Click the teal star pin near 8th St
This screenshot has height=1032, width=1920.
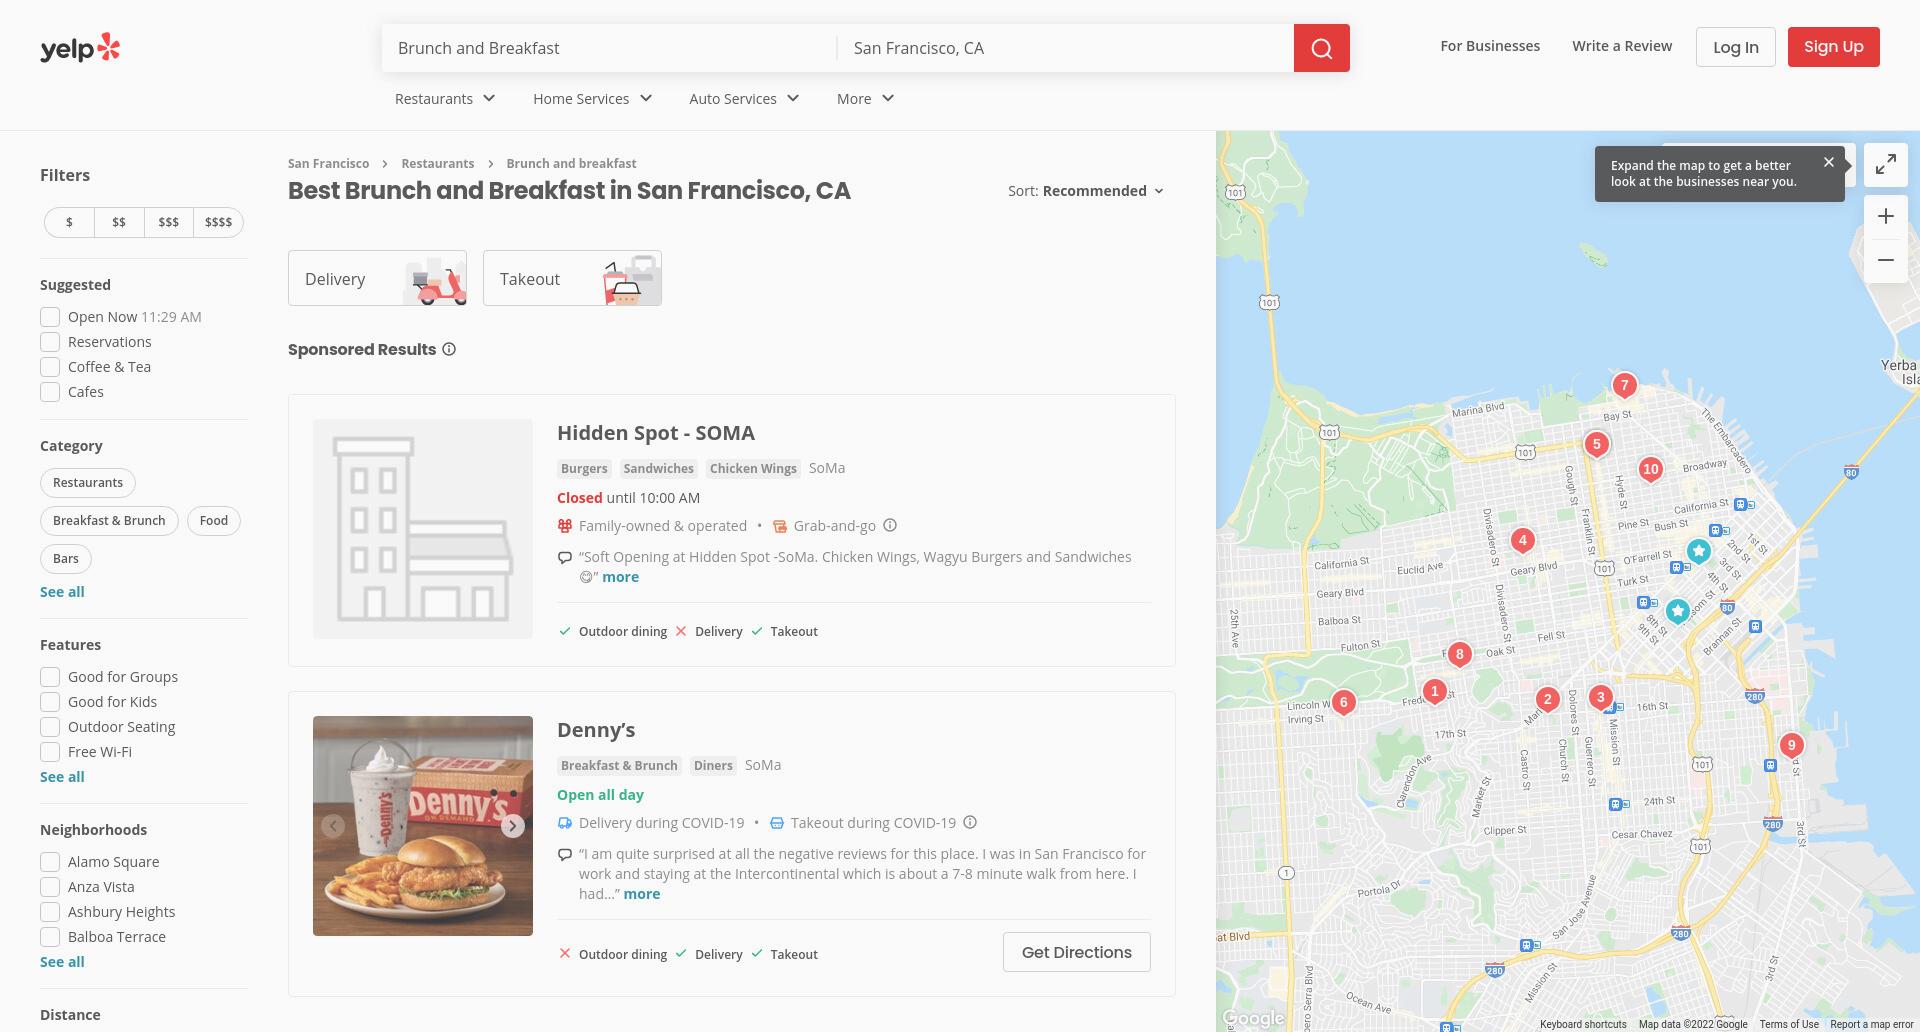point(1678,611)
